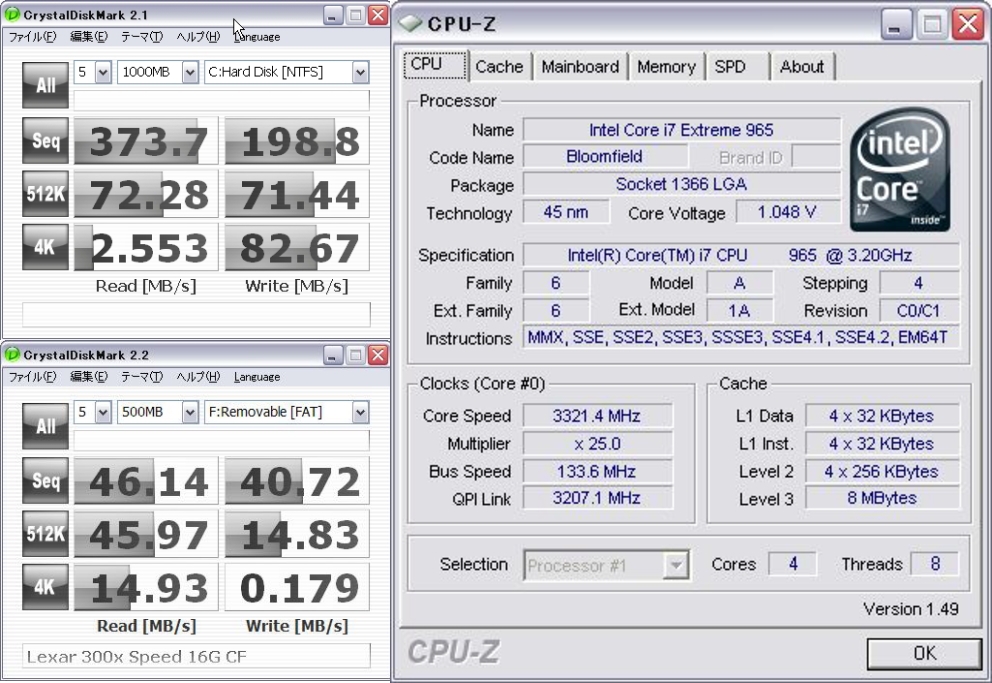Run All tests in CrystalDiskMark 2.1
The image size is (992, 683).
pyautogui.click(x=45, y=85)
